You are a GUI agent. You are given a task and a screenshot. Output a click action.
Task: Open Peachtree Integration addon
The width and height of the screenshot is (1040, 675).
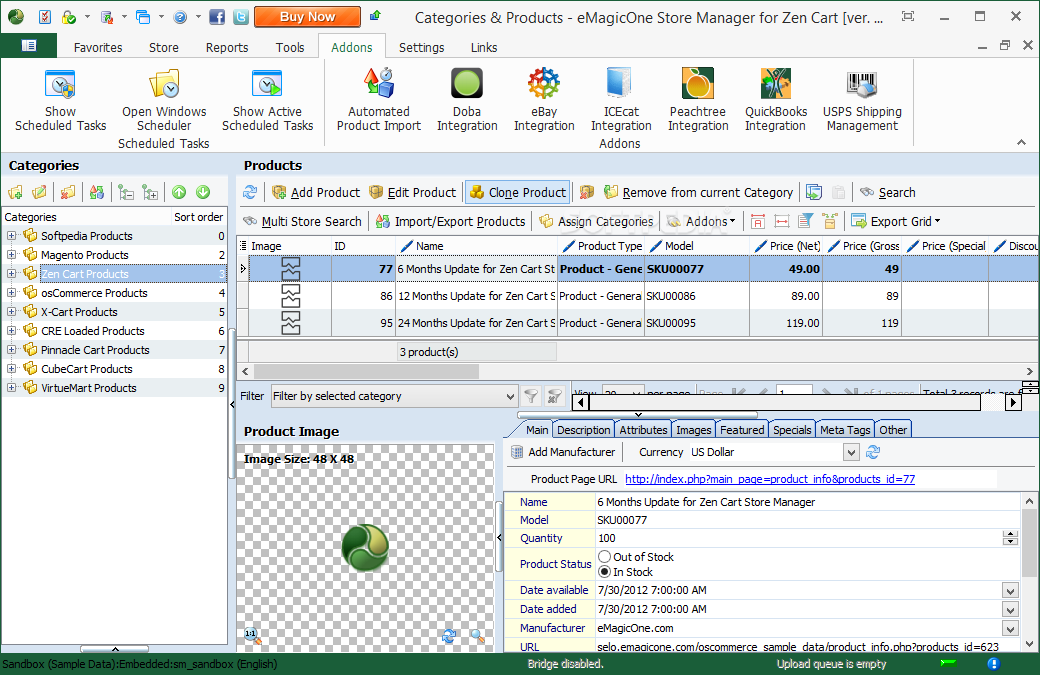click(x=698, y=101)
